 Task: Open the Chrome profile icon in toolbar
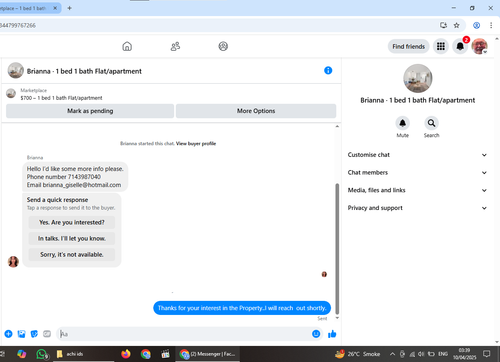click(476, 25)
